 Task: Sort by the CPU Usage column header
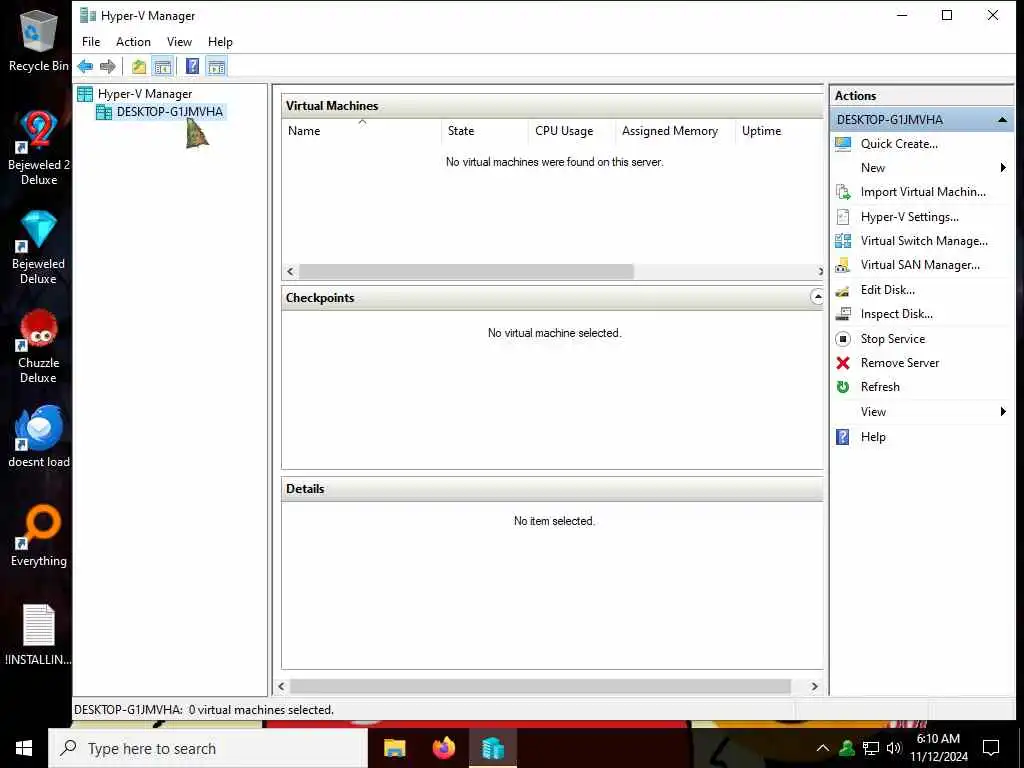coord(571,131)
